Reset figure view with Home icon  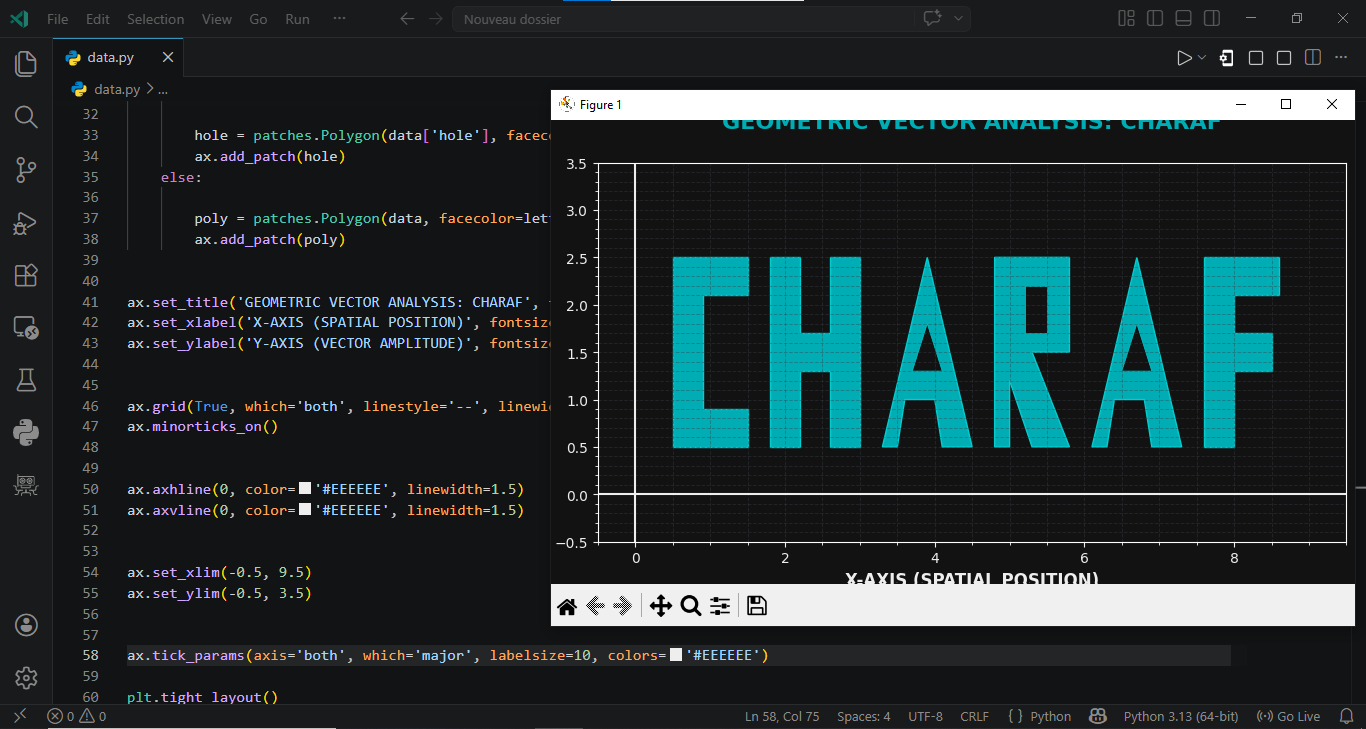point(567,606)
